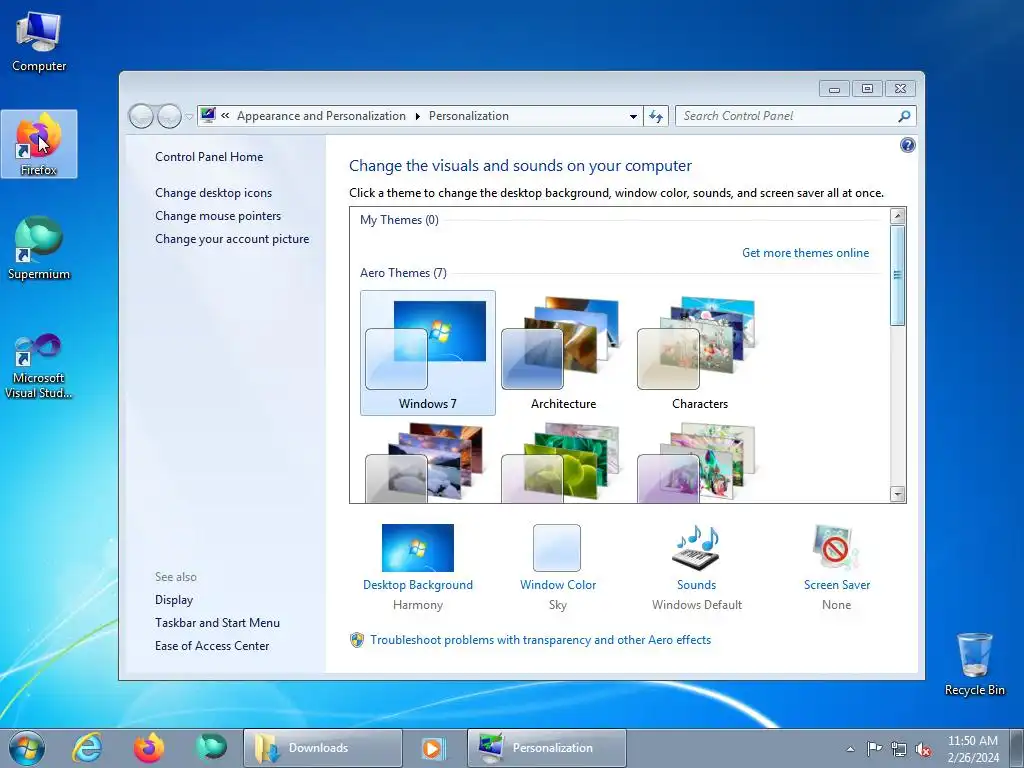Expand arrow after Appearance and Personalization breadcrumb
Viewport: 1024px width, 768px height.
tap(417, 116)
